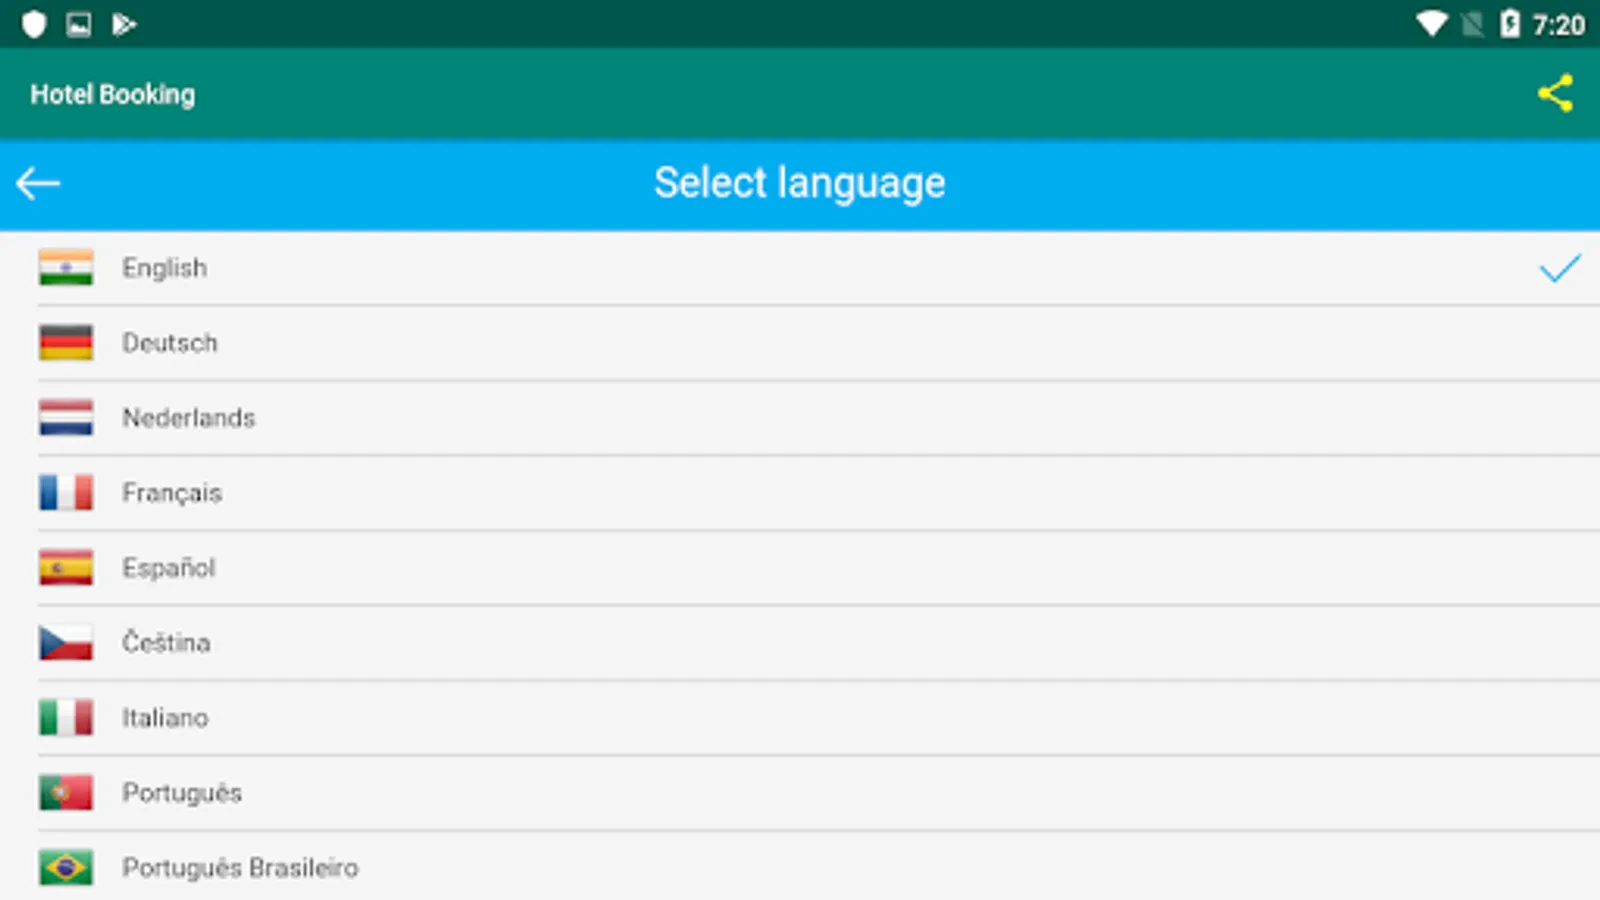This screenshot has height=900, width=1600.
Task: Tap the Czech flag icon
Action: click(66, 643)
